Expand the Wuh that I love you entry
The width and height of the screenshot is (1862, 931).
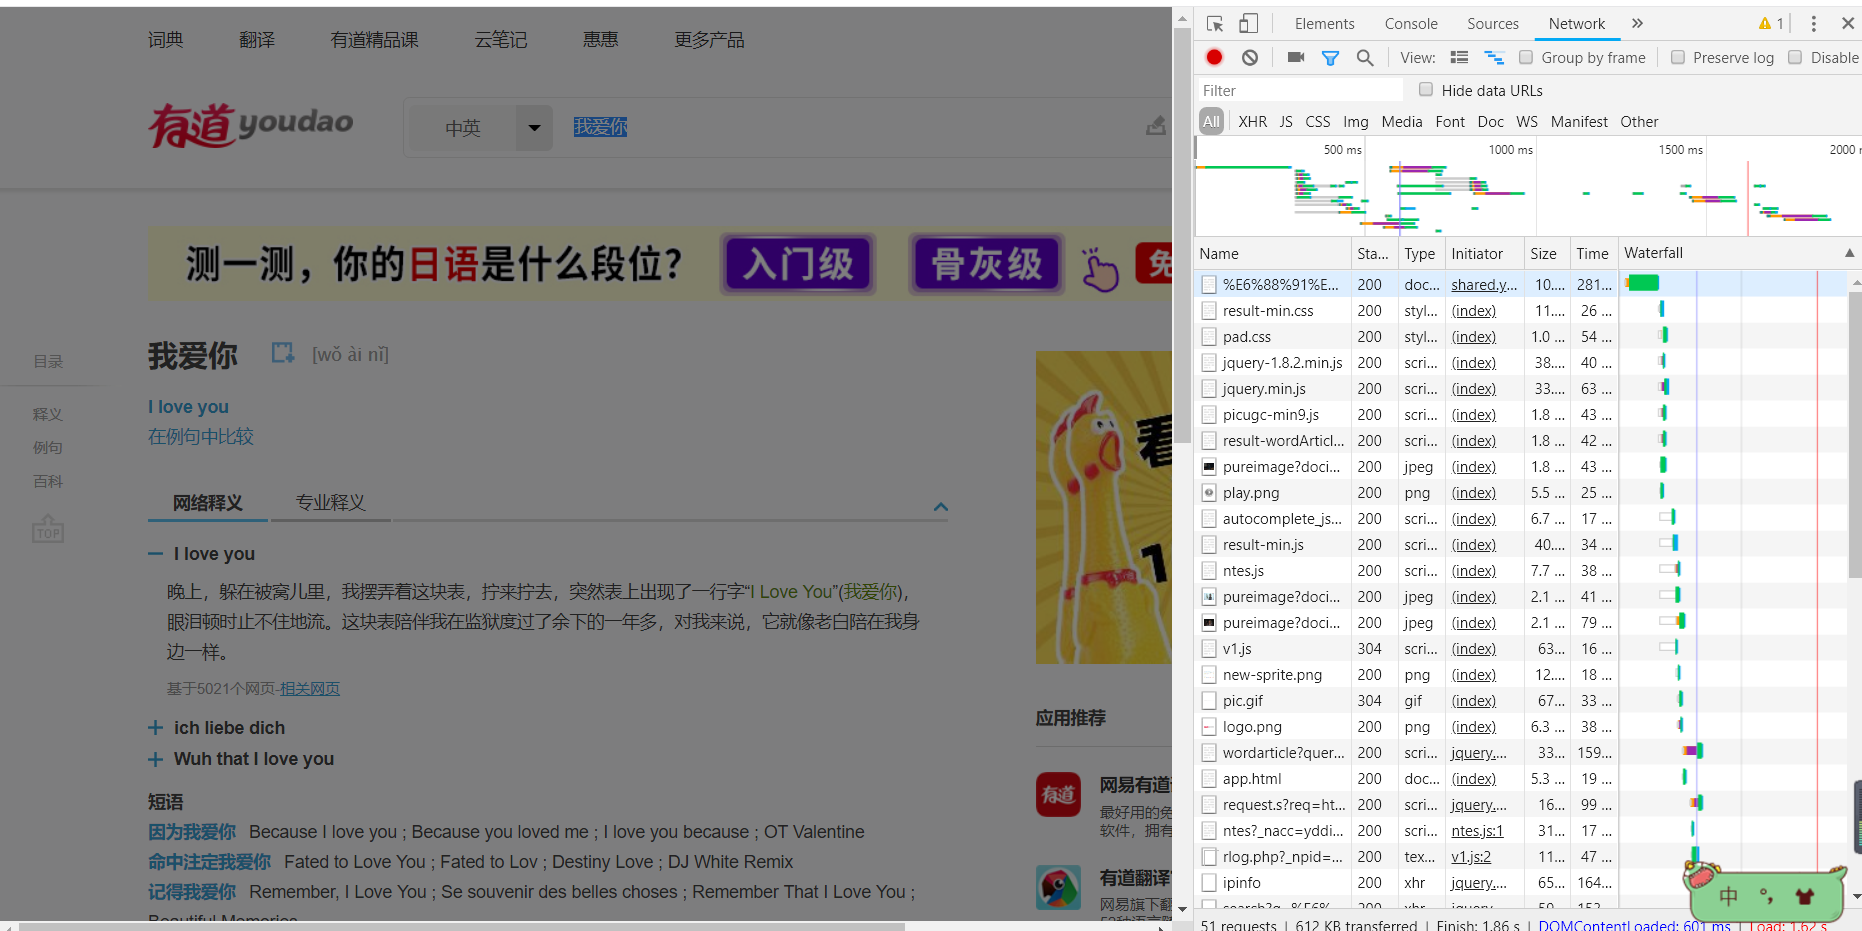pos(155,760)
